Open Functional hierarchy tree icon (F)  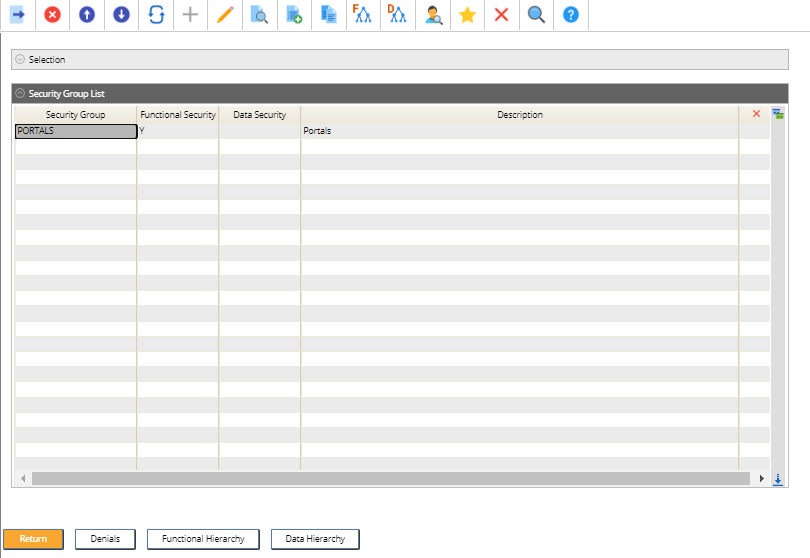362,14
